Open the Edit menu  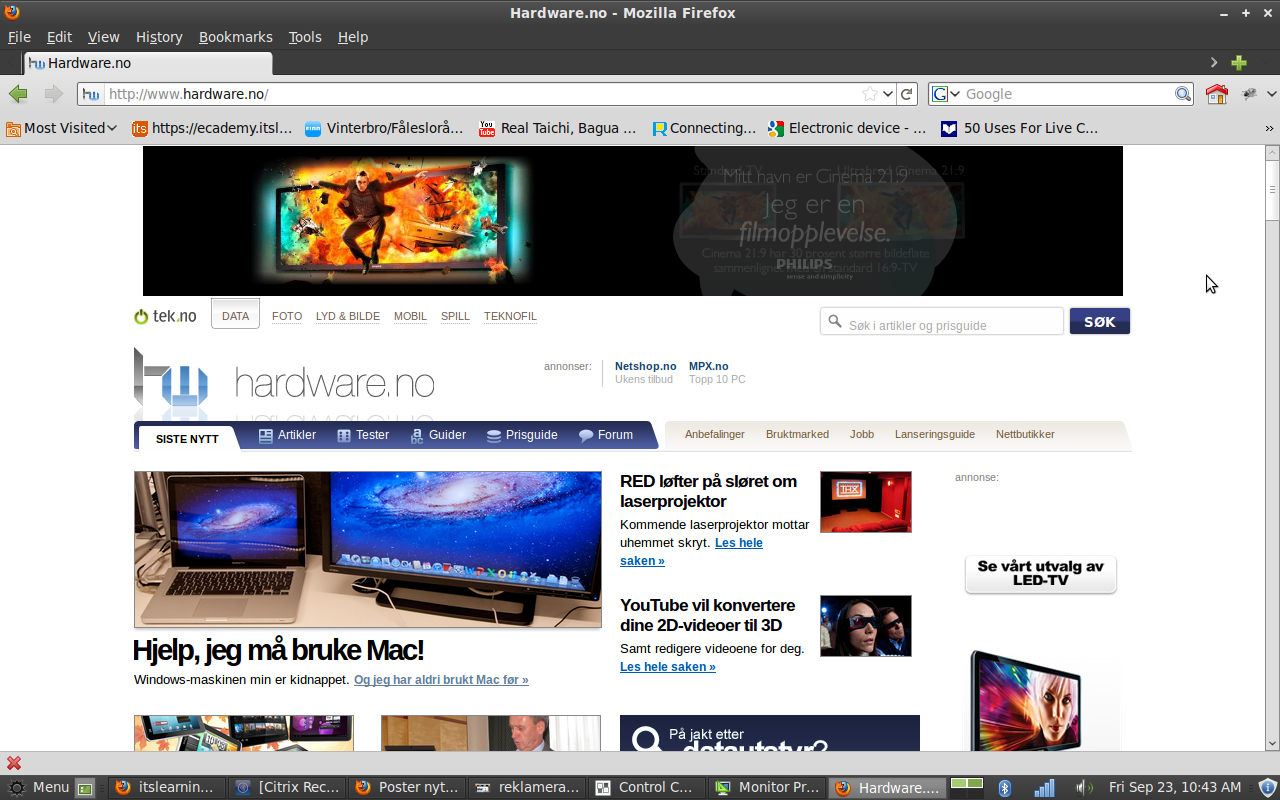click(x=59, y=37)
